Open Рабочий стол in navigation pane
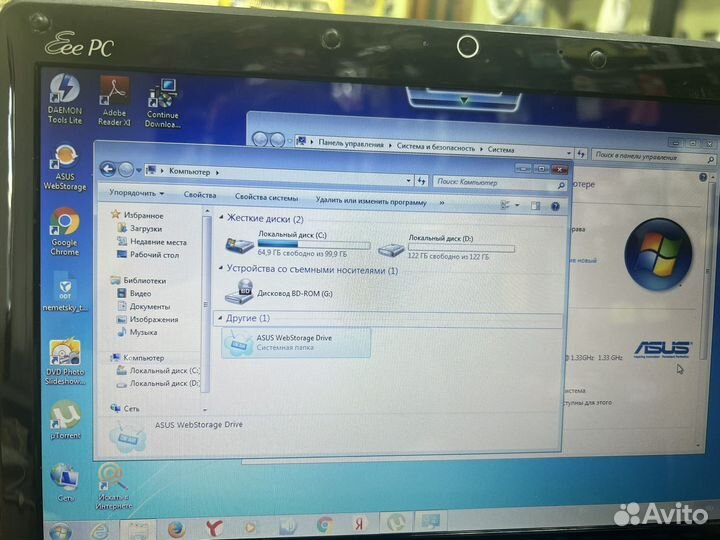The image size is (720, 540). click(154, 254)
